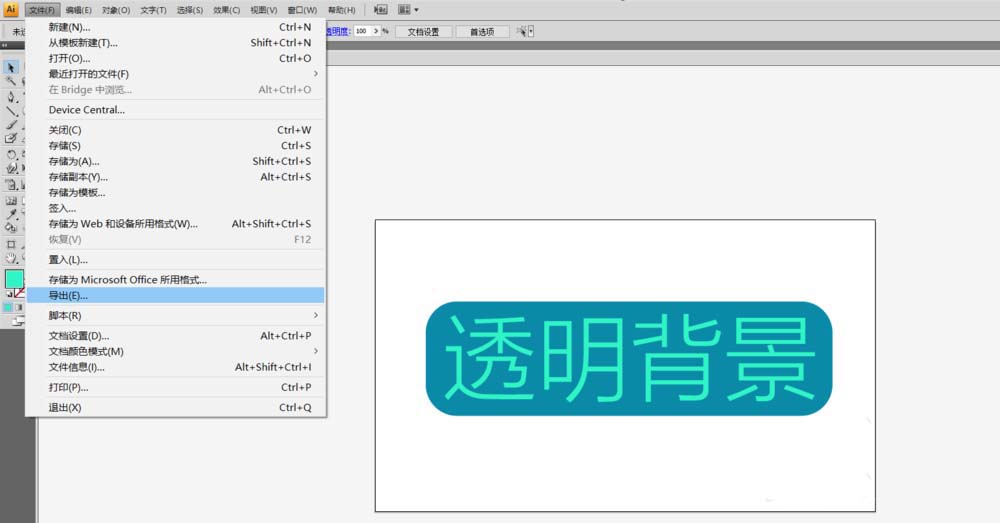Select 存储为(A)... menu entry

click(x=74, y=161)
